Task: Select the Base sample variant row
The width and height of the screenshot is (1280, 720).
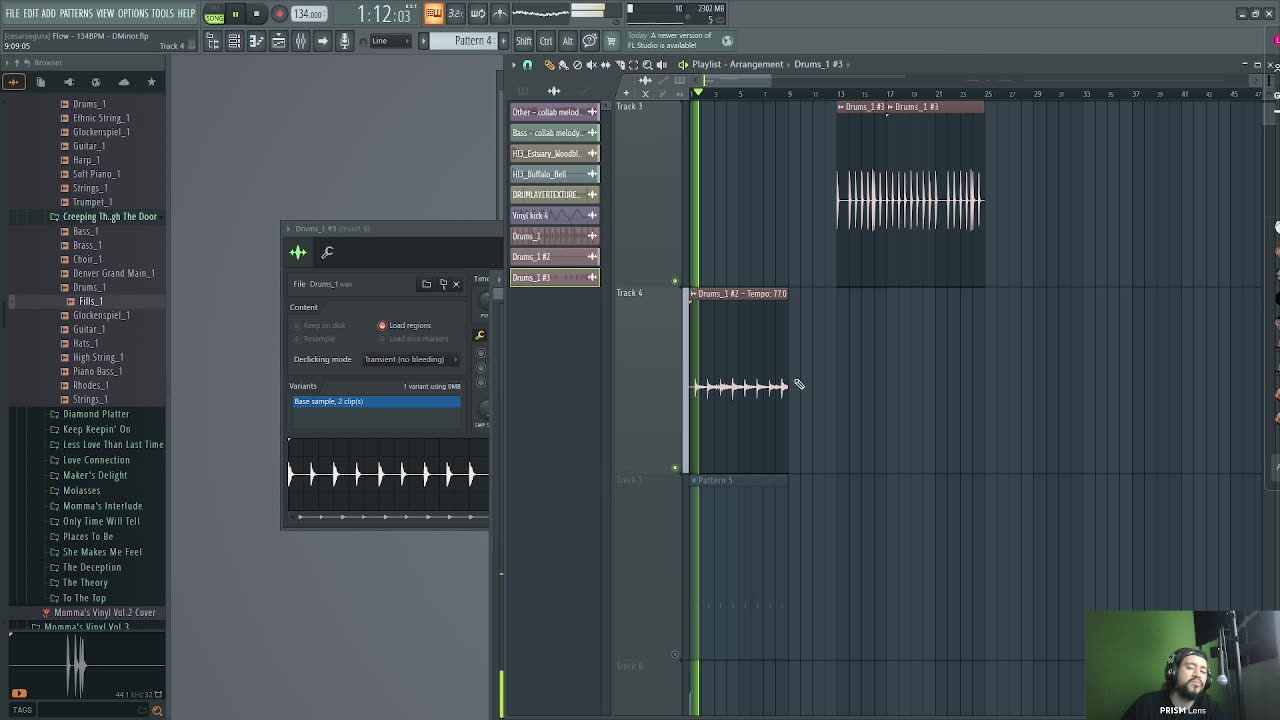Action: [x=376, y=402]
